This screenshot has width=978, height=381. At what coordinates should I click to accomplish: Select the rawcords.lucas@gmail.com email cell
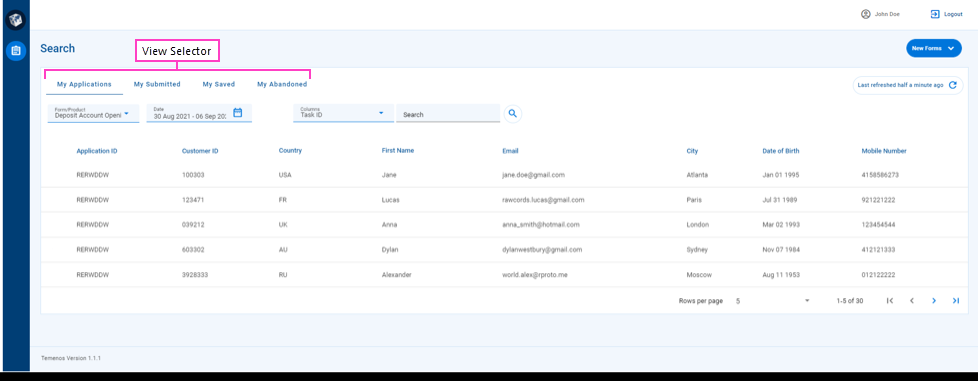click(543, 200)
